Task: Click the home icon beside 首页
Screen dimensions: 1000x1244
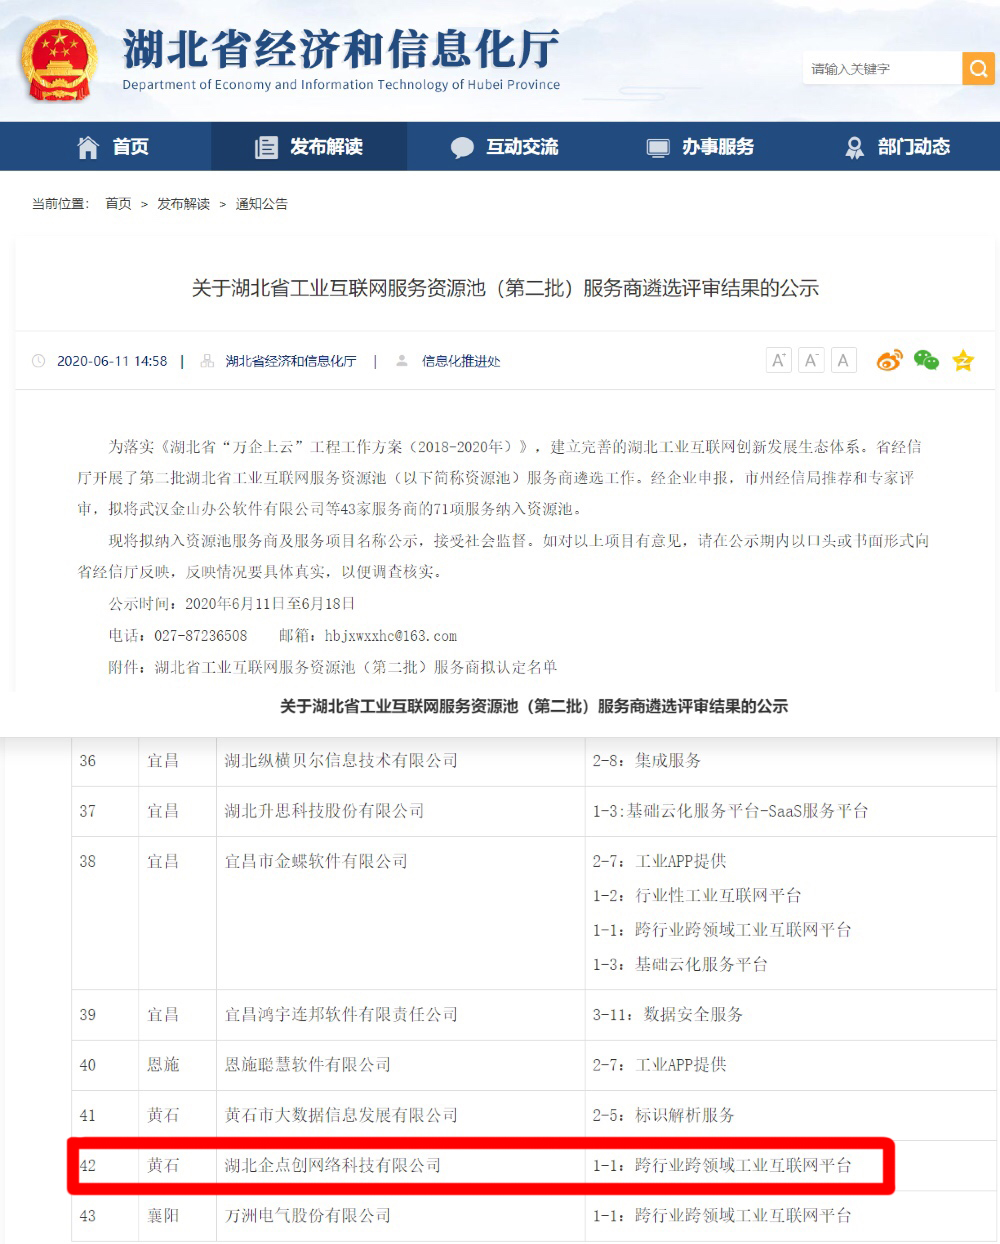Action: [88, 147]
